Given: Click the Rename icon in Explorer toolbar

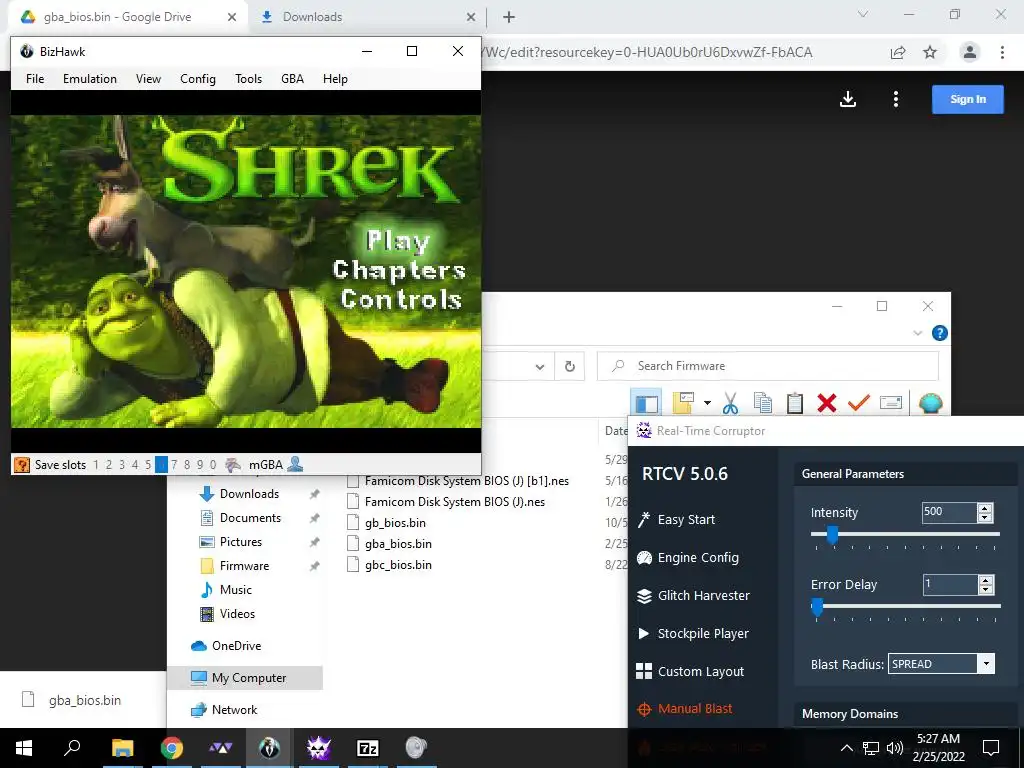Looking at the screenshot, I should click(x=891, y=402).
